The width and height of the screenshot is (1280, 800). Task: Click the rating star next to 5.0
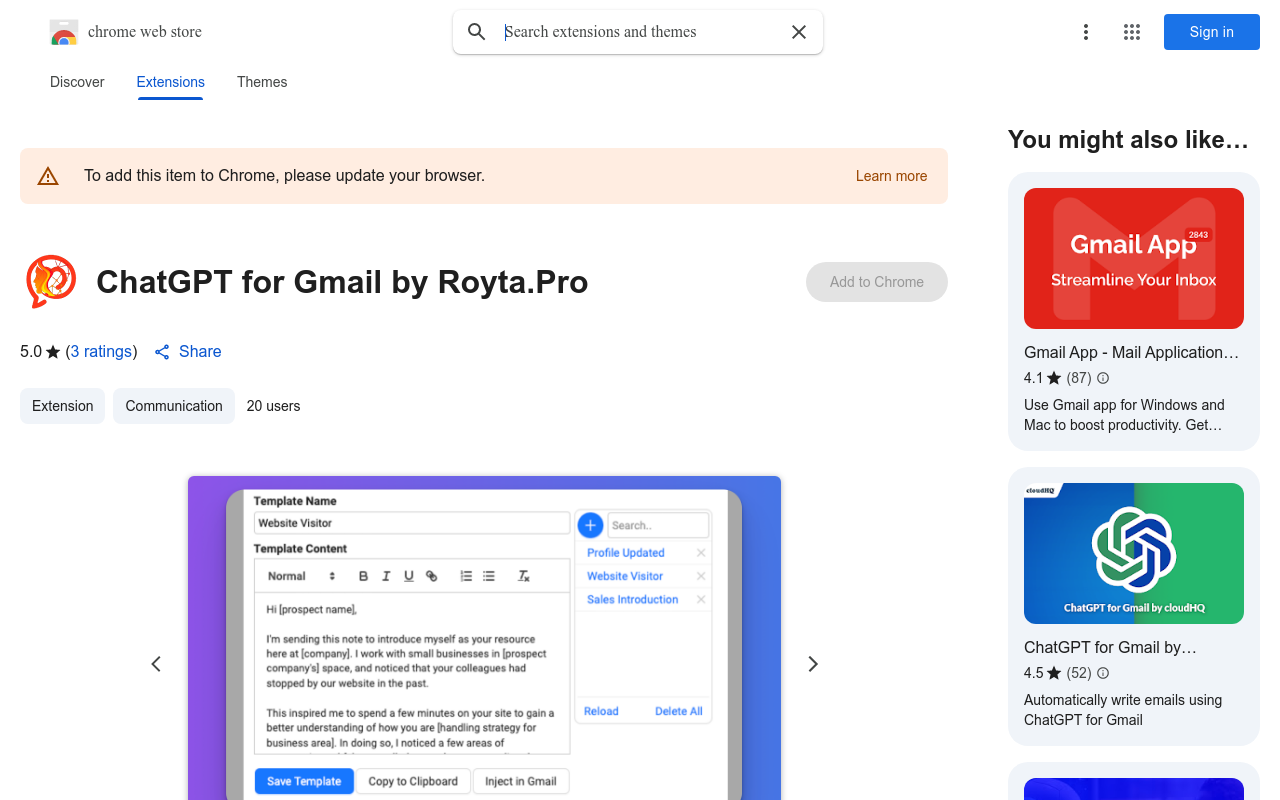pos(53,352)
